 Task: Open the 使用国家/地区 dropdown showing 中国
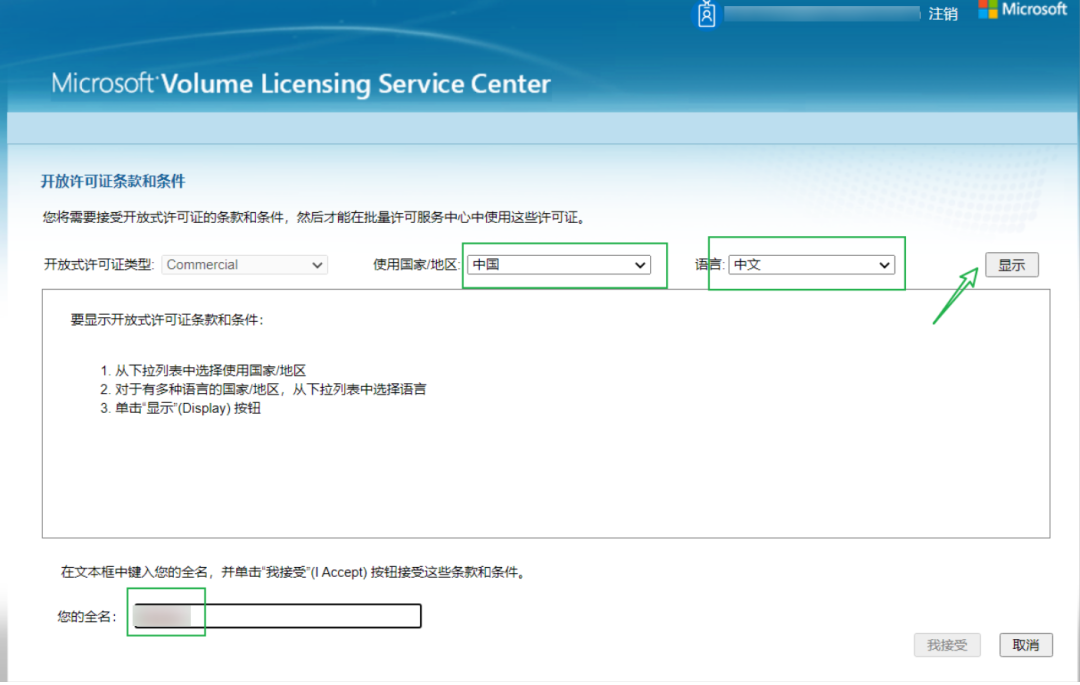point(559,265)
